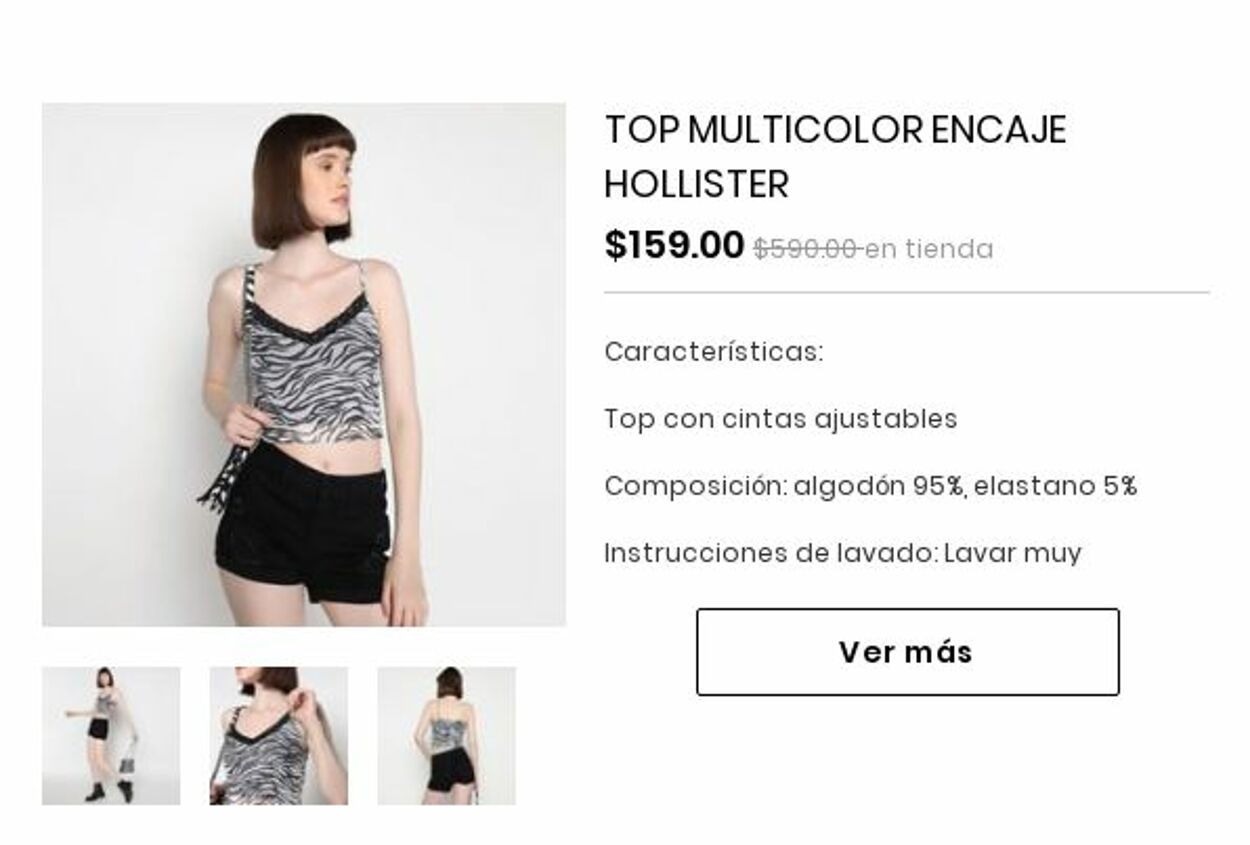
Task: Click the Características heading
Action: click(x=714, y=352)
